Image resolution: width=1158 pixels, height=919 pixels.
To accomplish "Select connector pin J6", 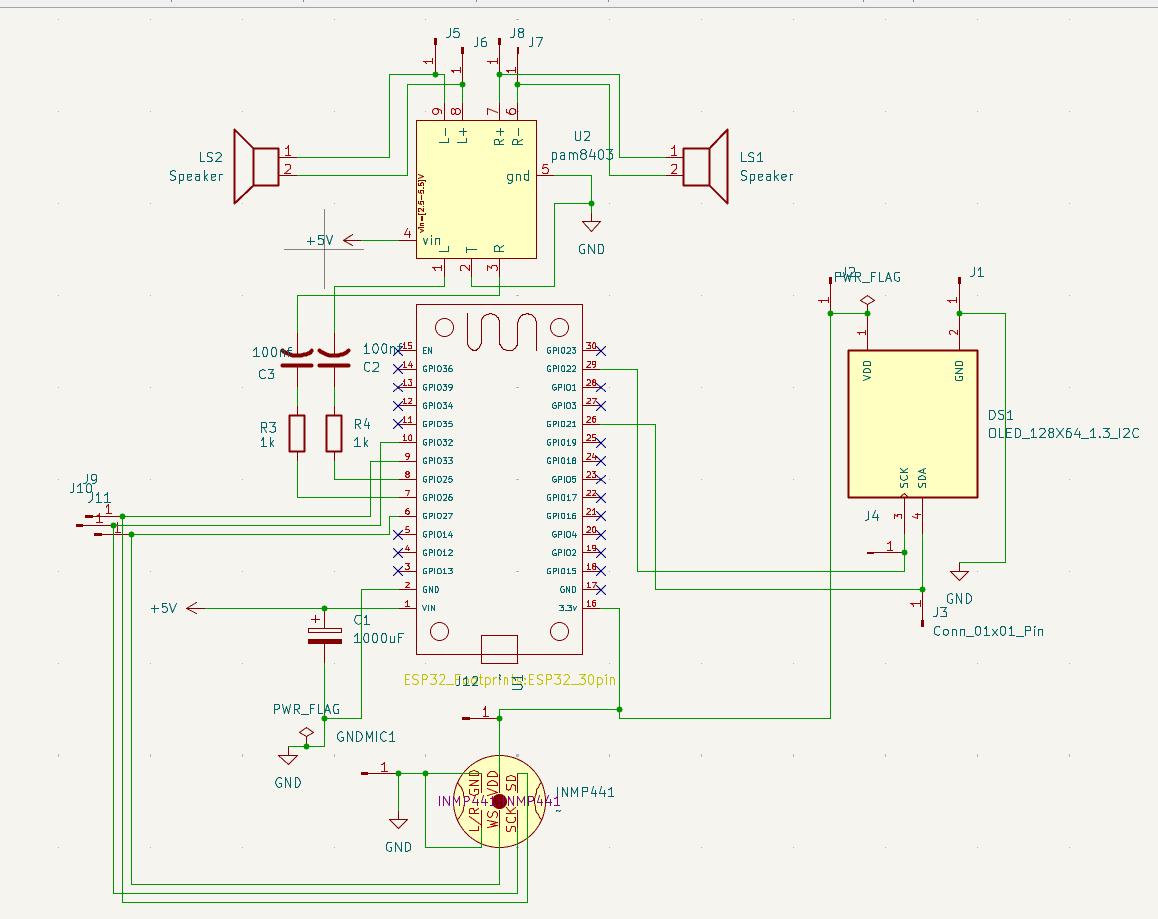I will pyautogui.click(x=462, y=66).
